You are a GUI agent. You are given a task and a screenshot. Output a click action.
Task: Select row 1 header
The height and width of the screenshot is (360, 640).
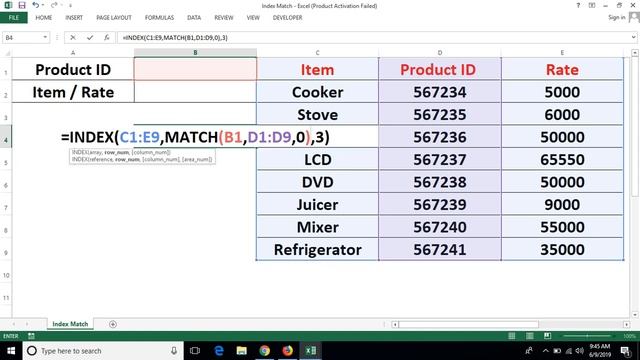[6, 69]
